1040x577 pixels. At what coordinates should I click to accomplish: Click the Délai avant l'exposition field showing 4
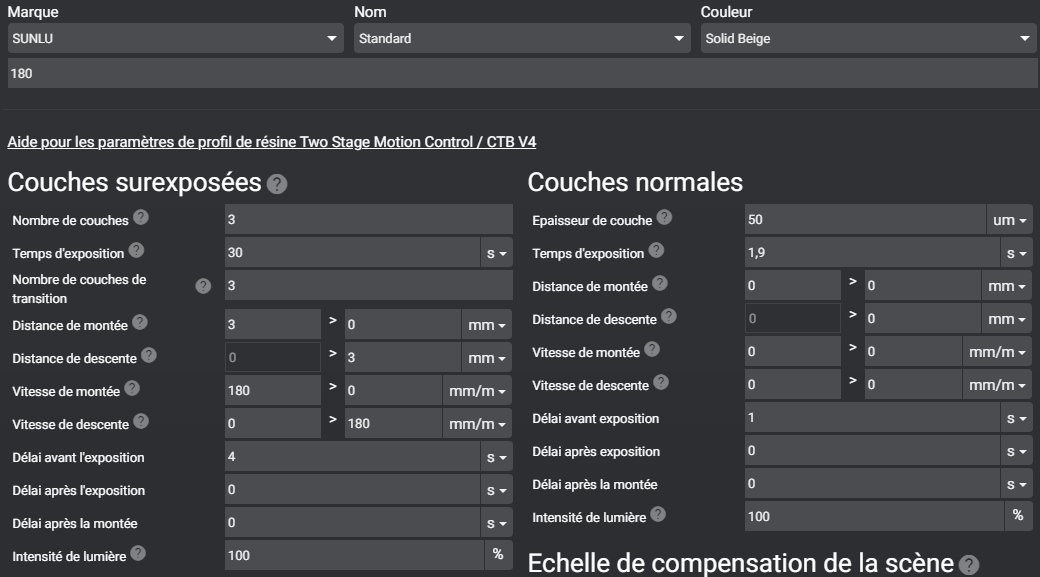click(352, 457)
